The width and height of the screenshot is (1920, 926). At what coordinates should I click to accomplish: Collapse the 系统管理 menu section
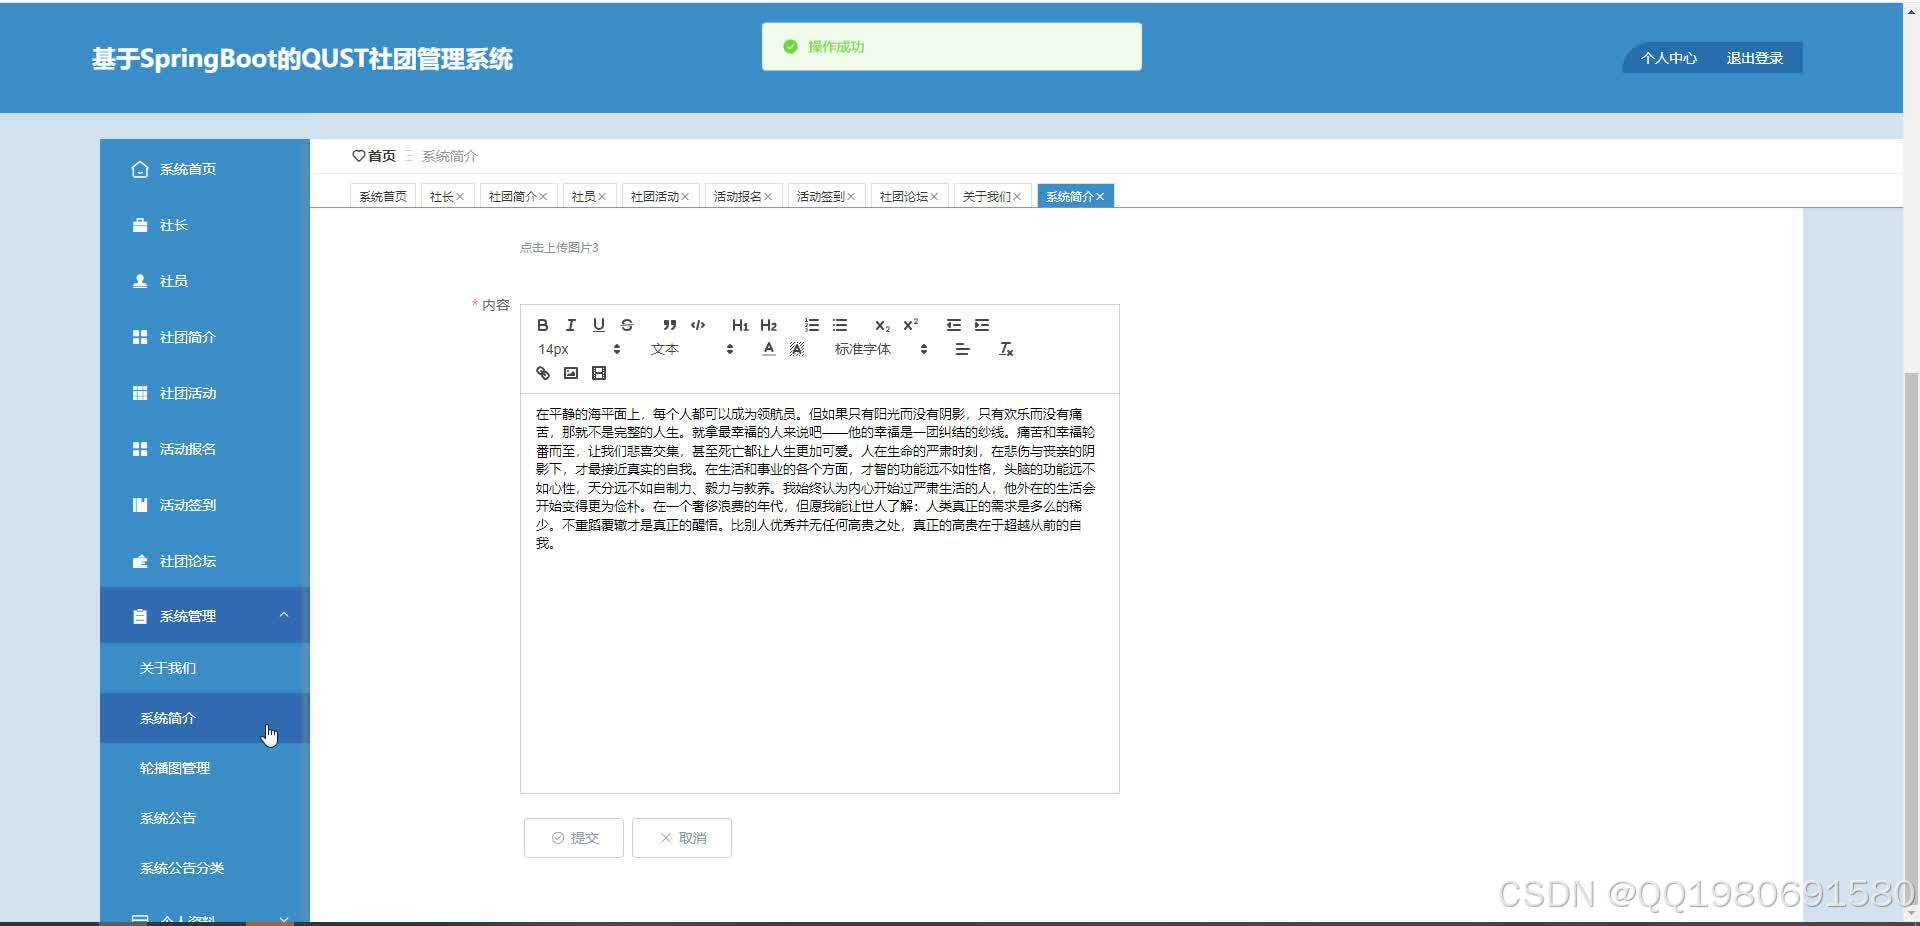click(204, 615)
